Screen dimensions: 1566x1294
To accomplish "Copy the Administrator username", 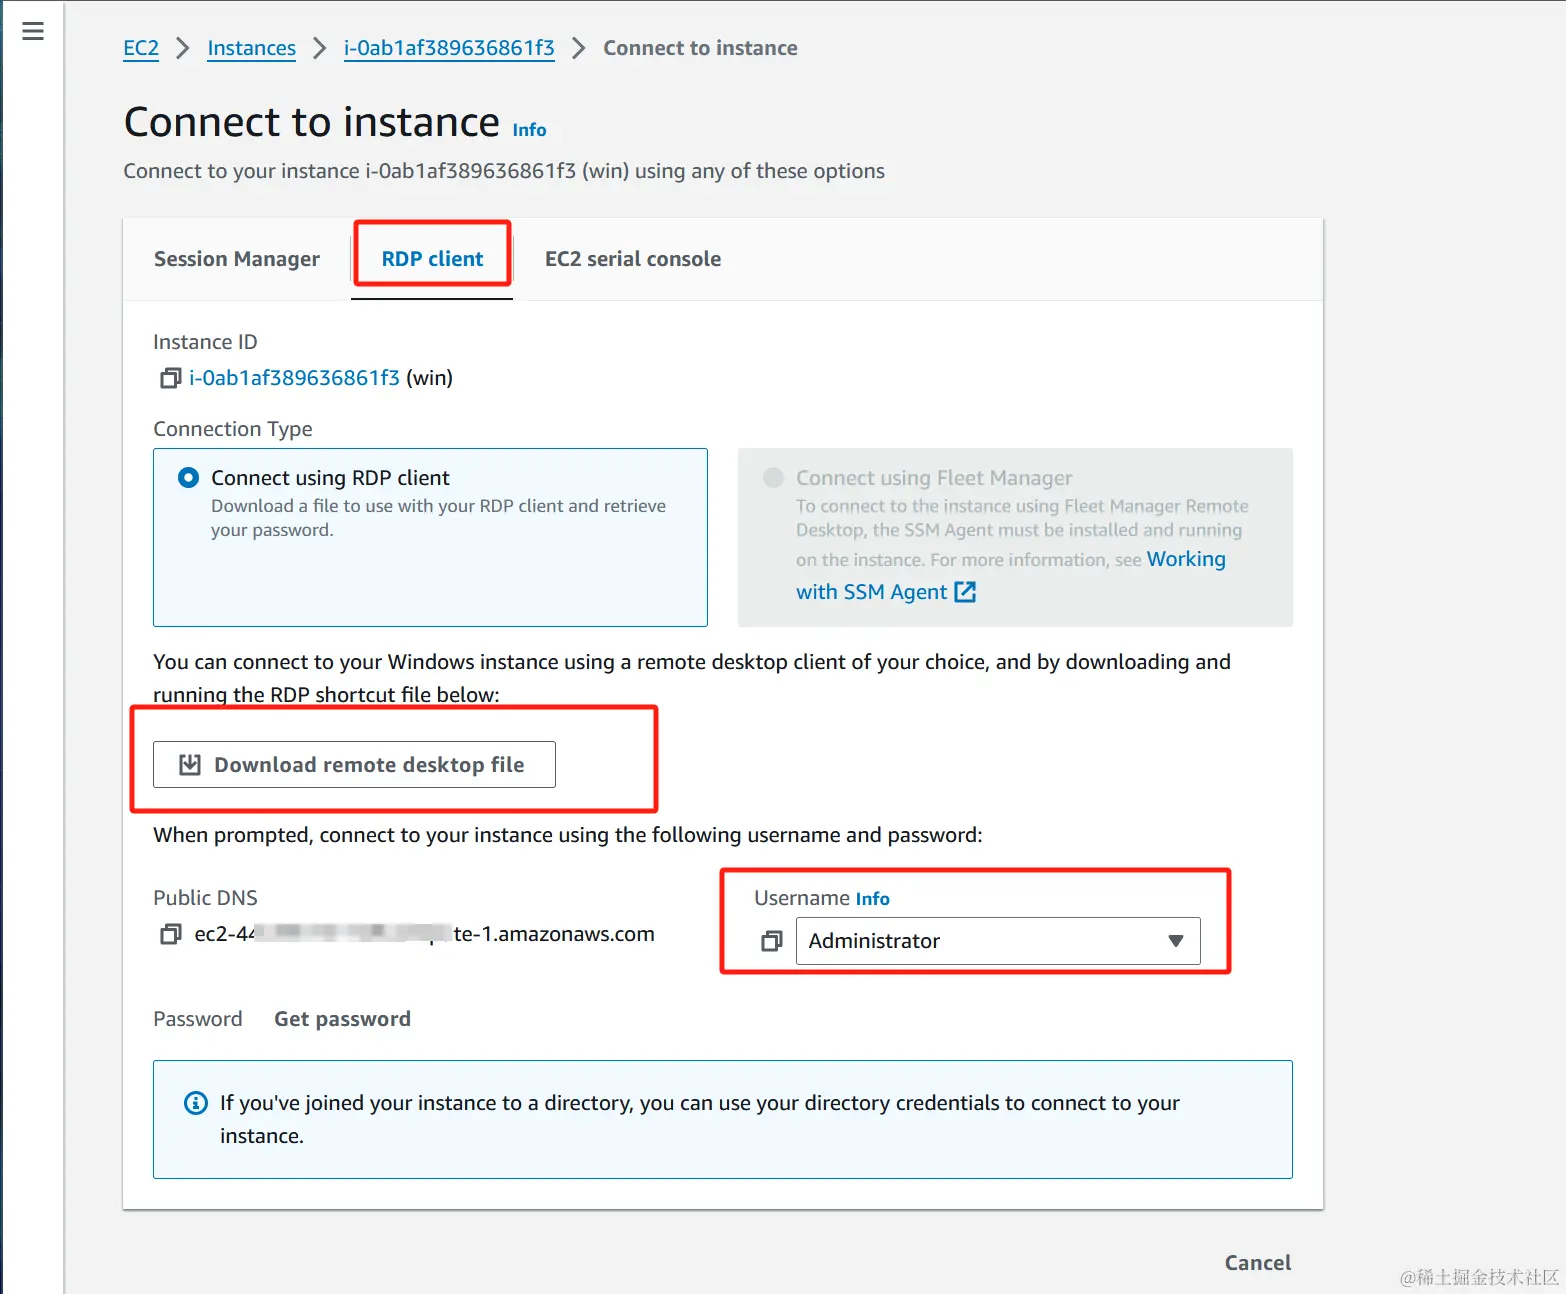I will tap(771, 941).
